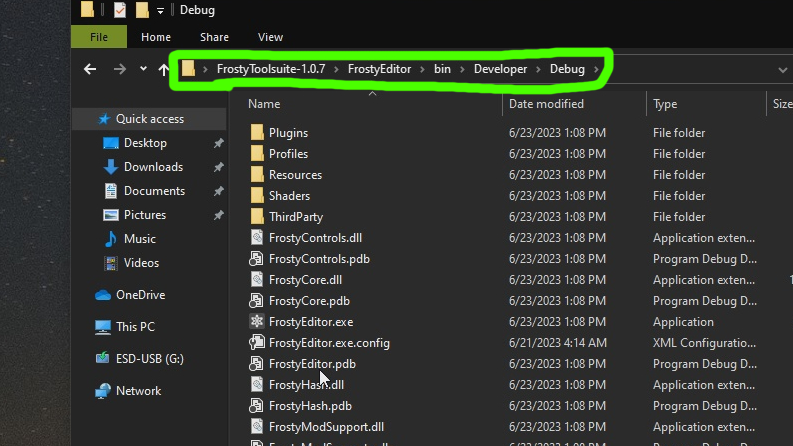Select the FrostyEditor.exe application icon
The width and height of the screenshot is (793, 446).
click(257, 322)
